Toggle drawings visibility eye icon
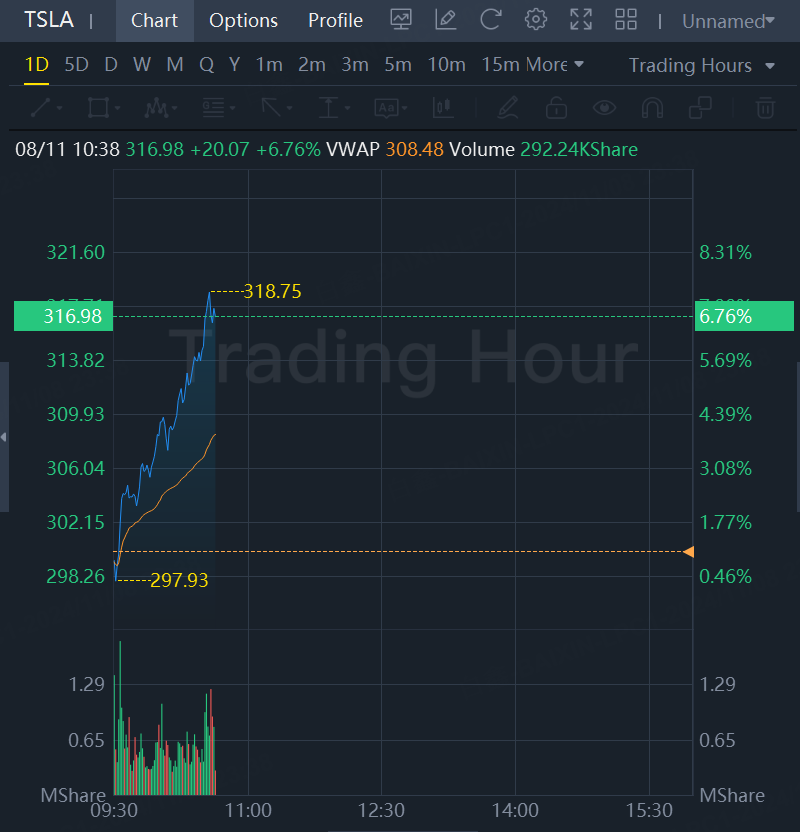This screenshot has width=800, height=832. pos(603,107)
